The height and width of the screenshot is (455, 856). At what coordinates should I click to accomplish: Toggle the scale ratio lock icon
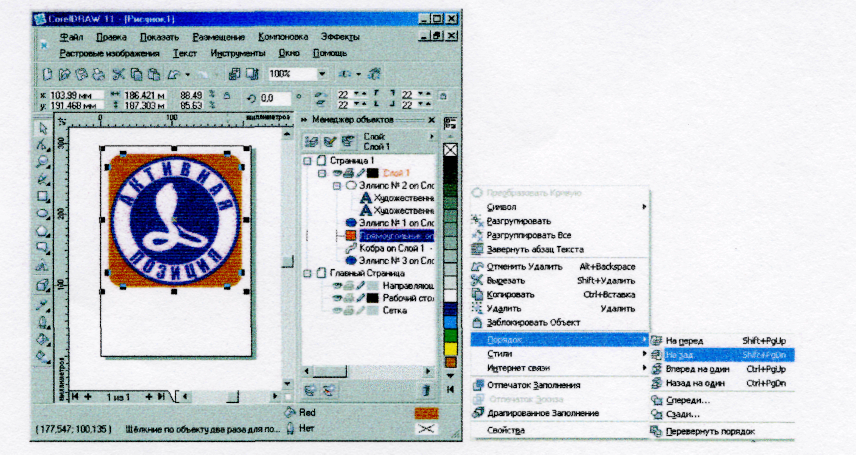click(227, 96)
